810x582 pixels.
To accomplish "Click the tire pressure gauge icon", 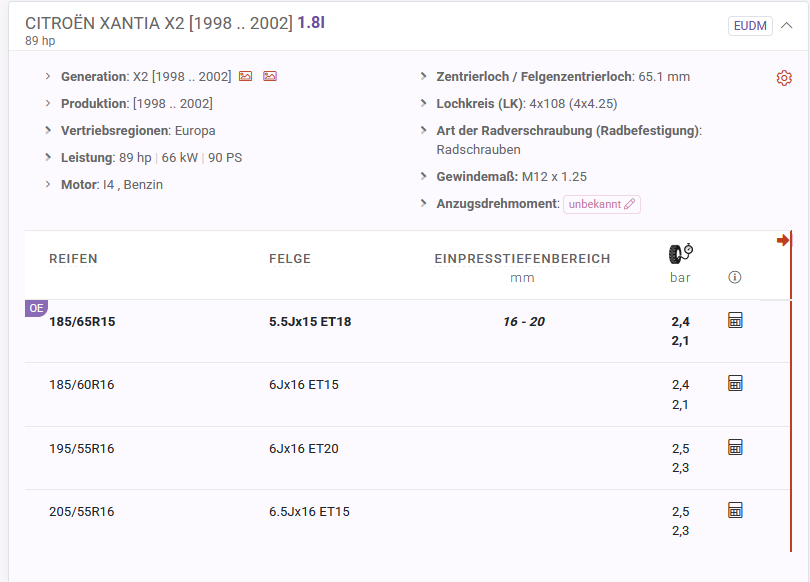I will pyautogui.click(x=680, y=254).
